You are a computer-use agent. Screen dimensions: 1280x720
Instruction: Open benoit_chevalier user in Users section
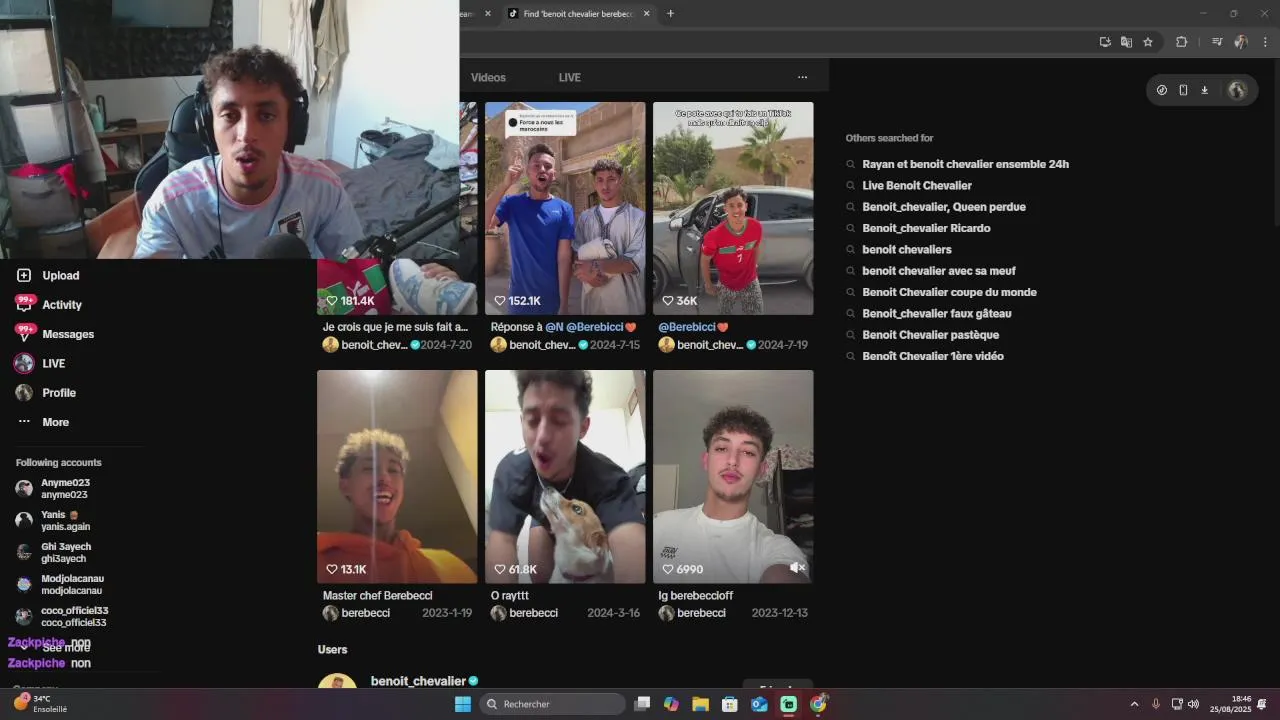click(418, 681)
